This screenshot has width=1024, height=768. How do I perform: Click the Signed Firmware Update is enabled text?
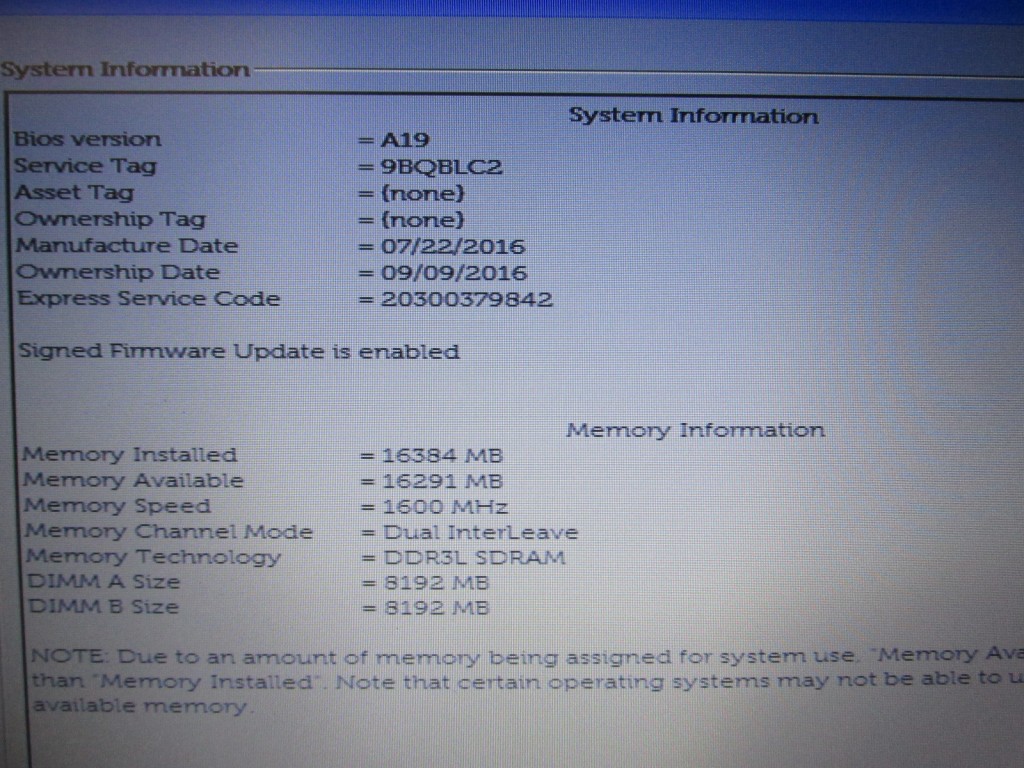[239, 352]
